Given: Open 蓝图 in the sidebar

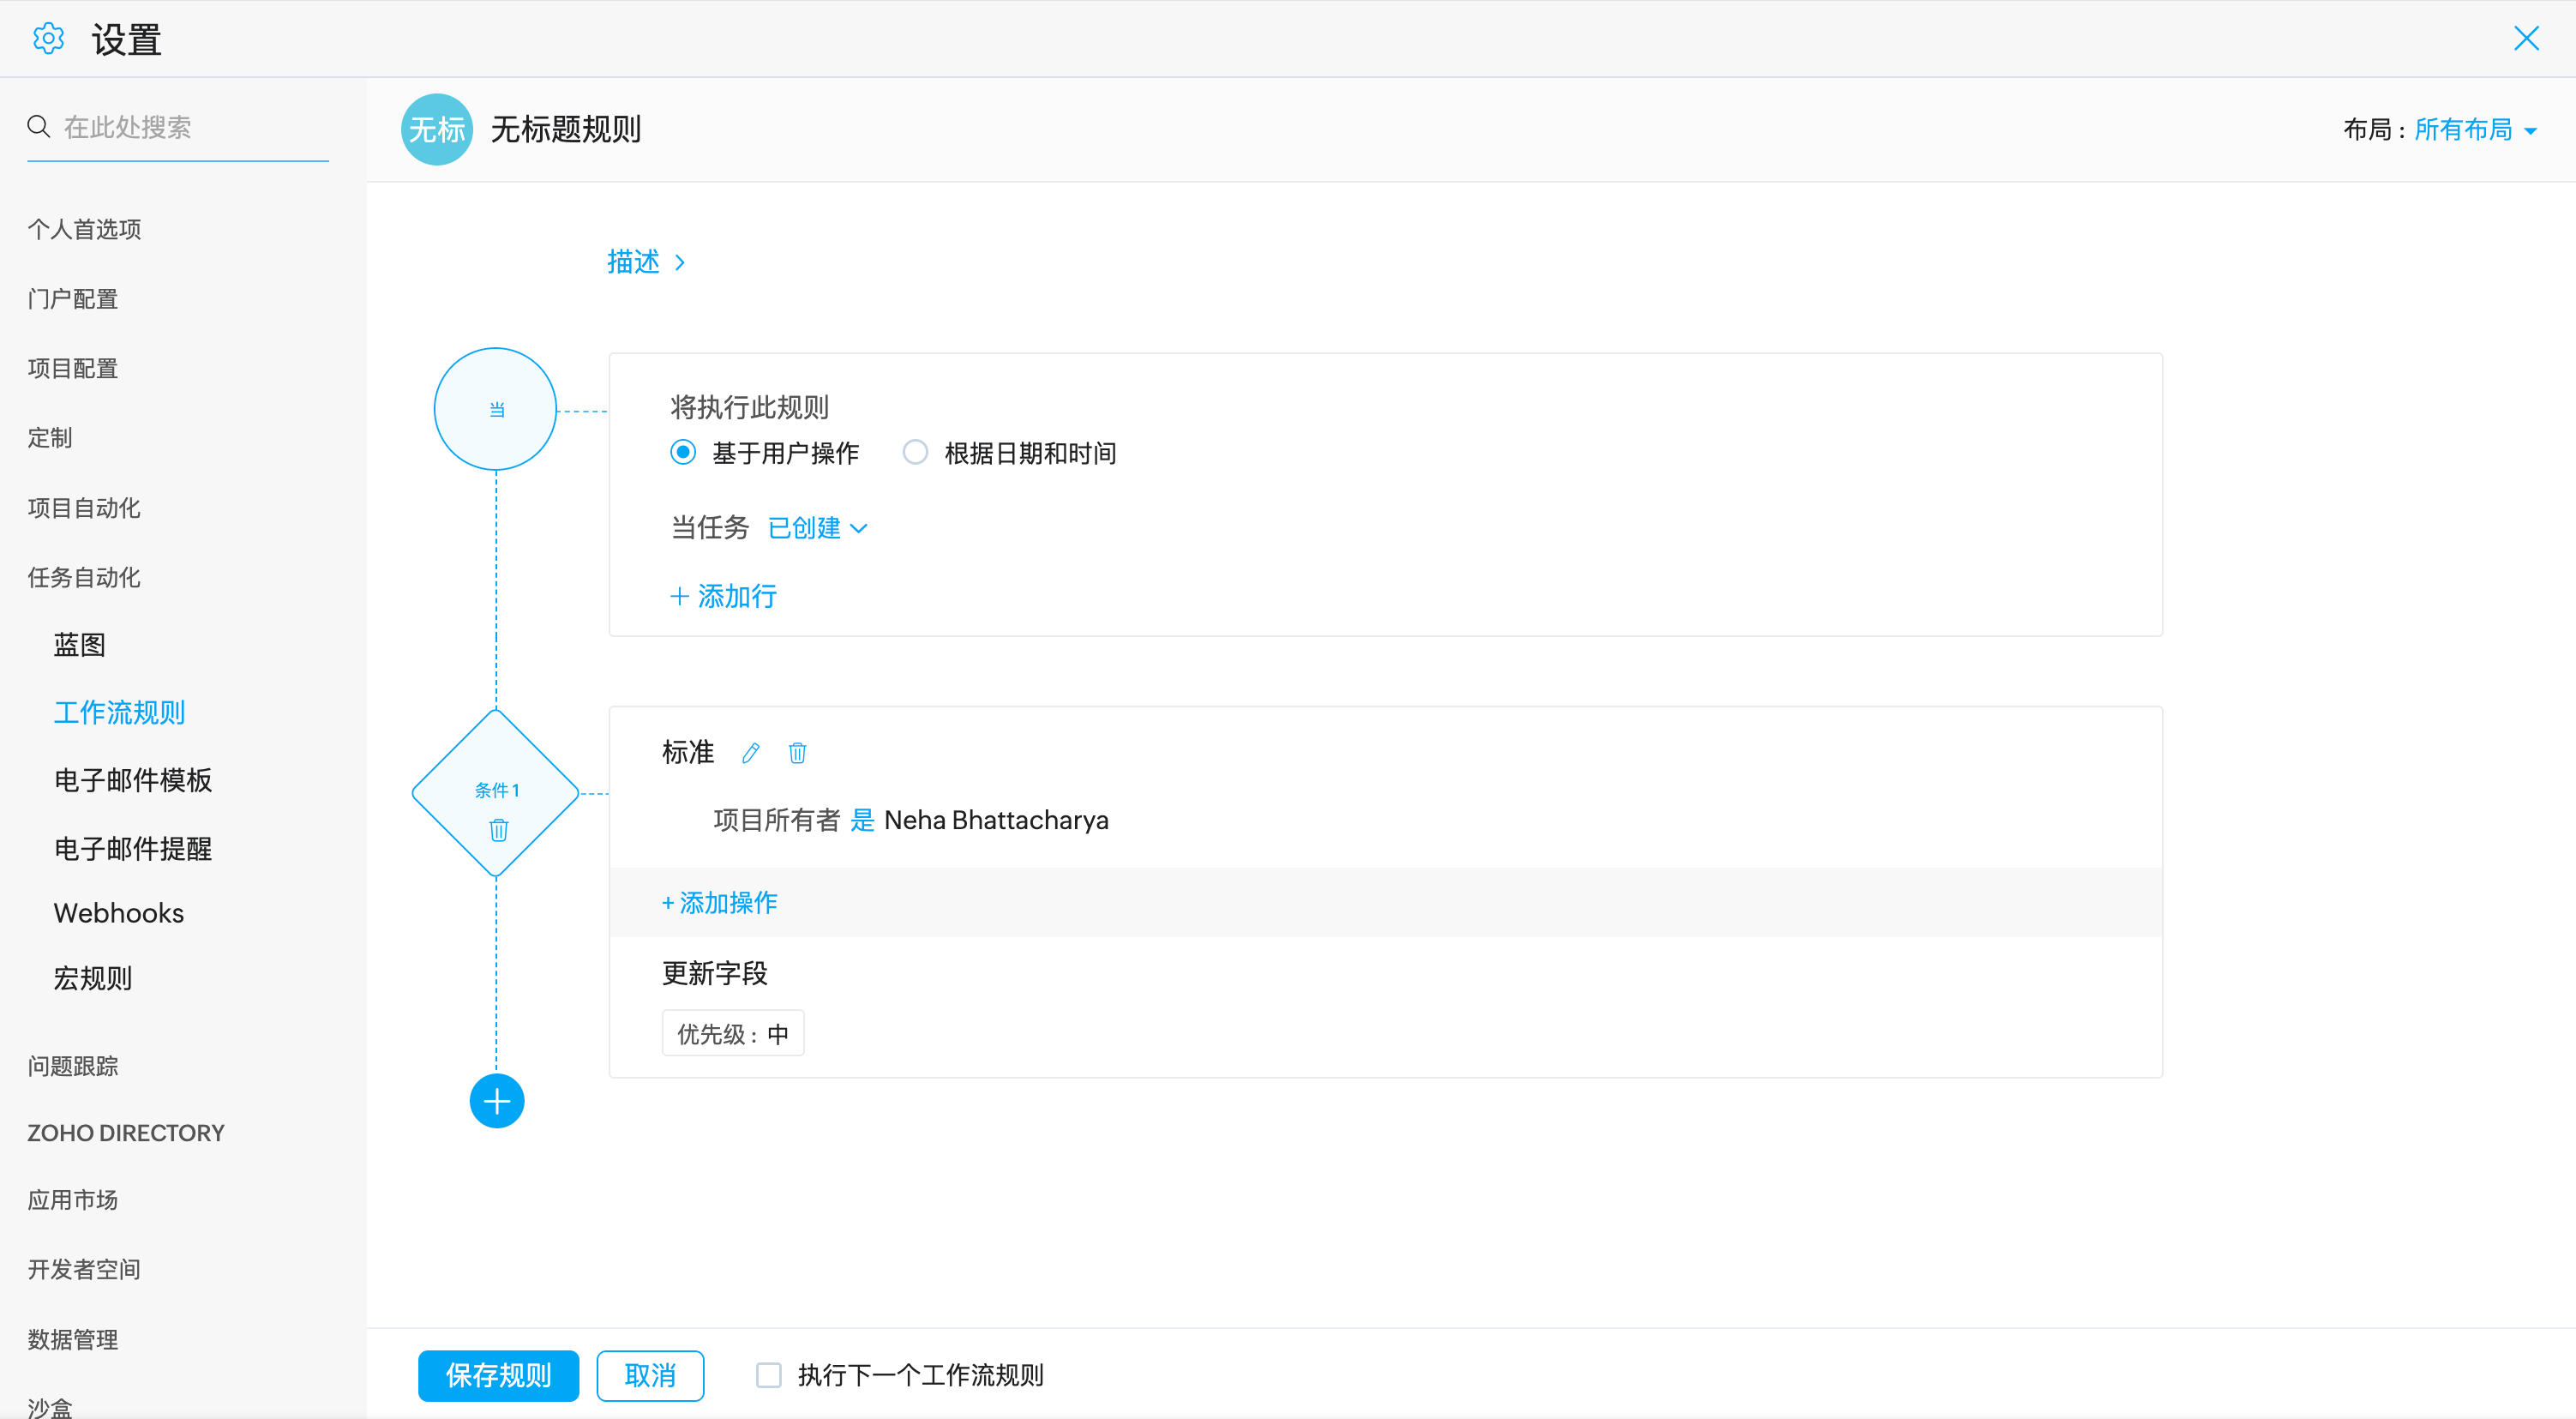Looking at the screenshot, I should [x=79, y=645].
